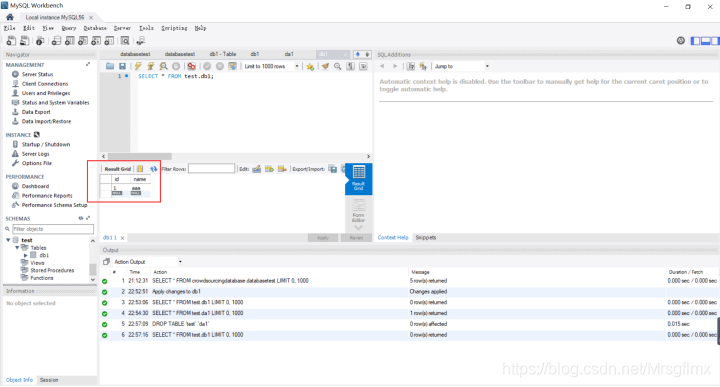Create a new schema icon
This screenshot has height=387, width=720.
(56, 41)
